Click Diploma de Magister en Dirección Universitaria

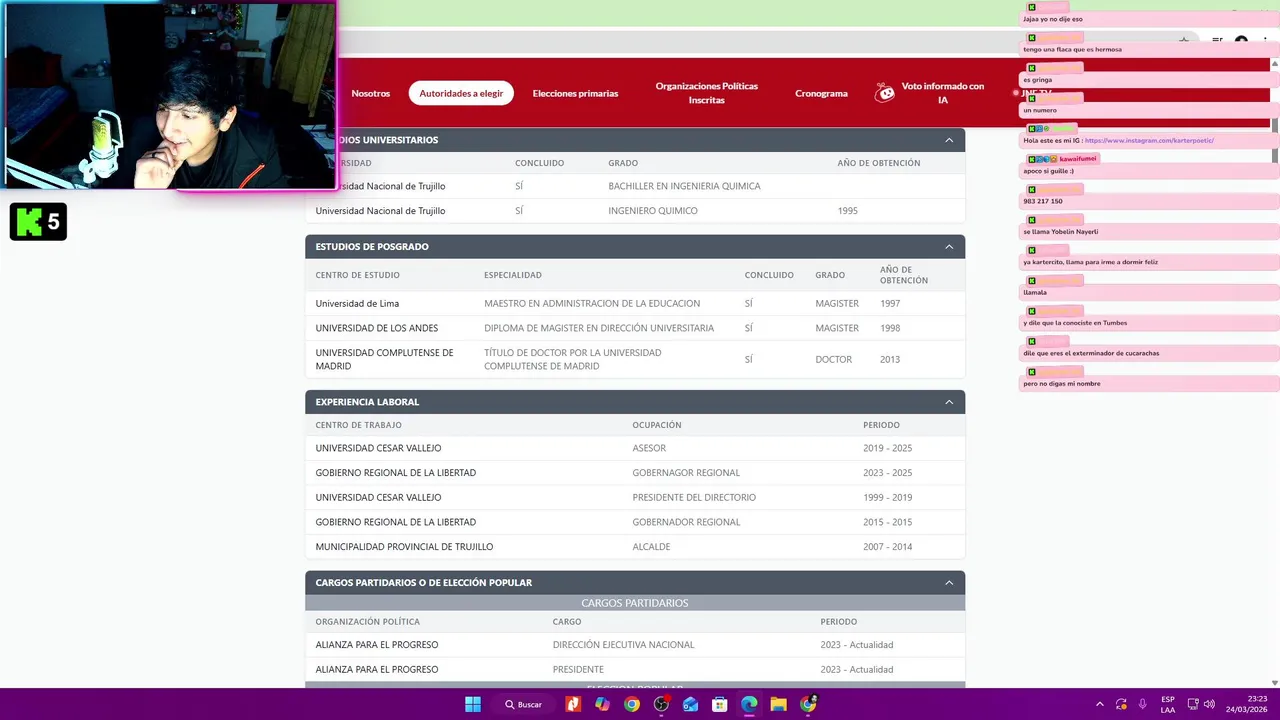(599, 328)
